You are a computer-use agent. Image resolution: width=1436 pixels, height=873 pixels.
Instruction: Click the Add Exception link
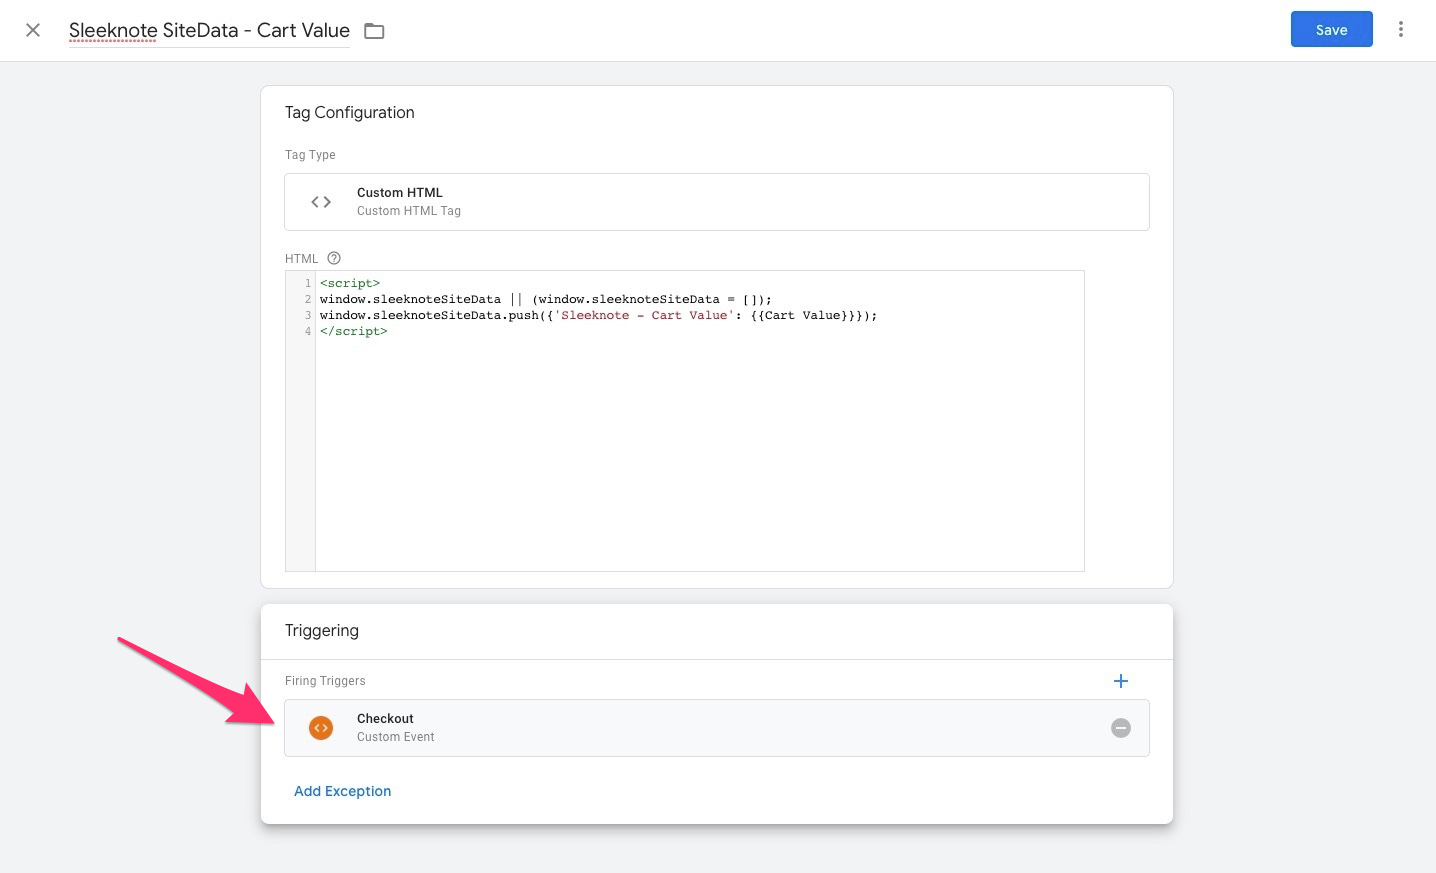pos(342,791)
